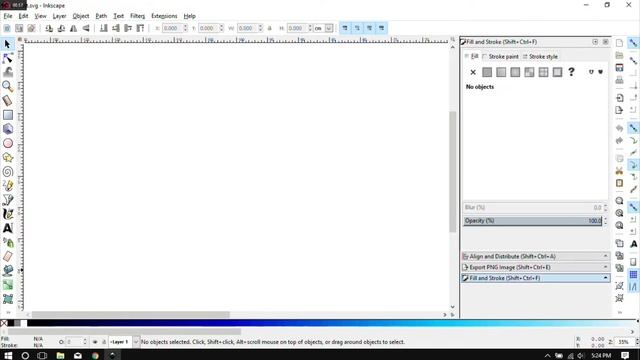Select the Zoom magnifier tool
The width and height of the screenshot is (640, 360).
point(7,86)
